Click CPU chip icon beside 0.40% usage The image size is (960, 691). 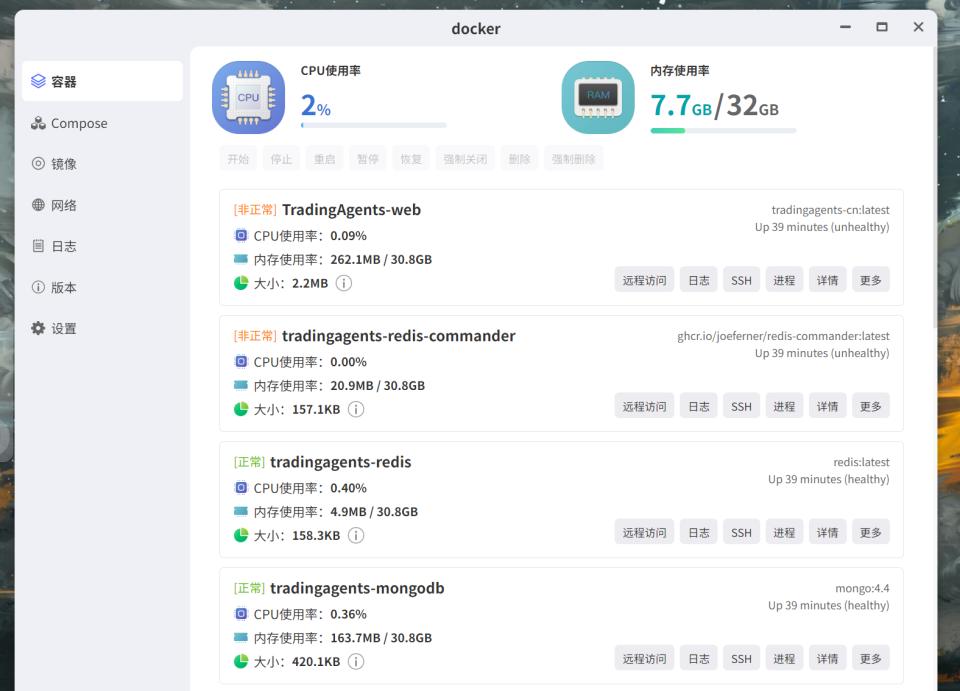[241, 487]
